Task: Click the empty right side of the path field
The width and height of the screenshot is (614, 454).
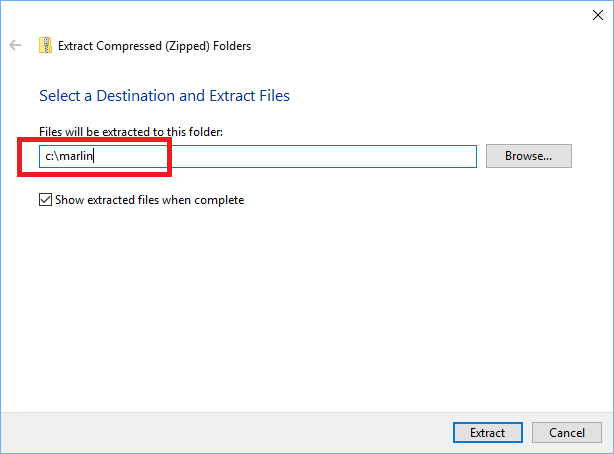Action: pos(400,156)
